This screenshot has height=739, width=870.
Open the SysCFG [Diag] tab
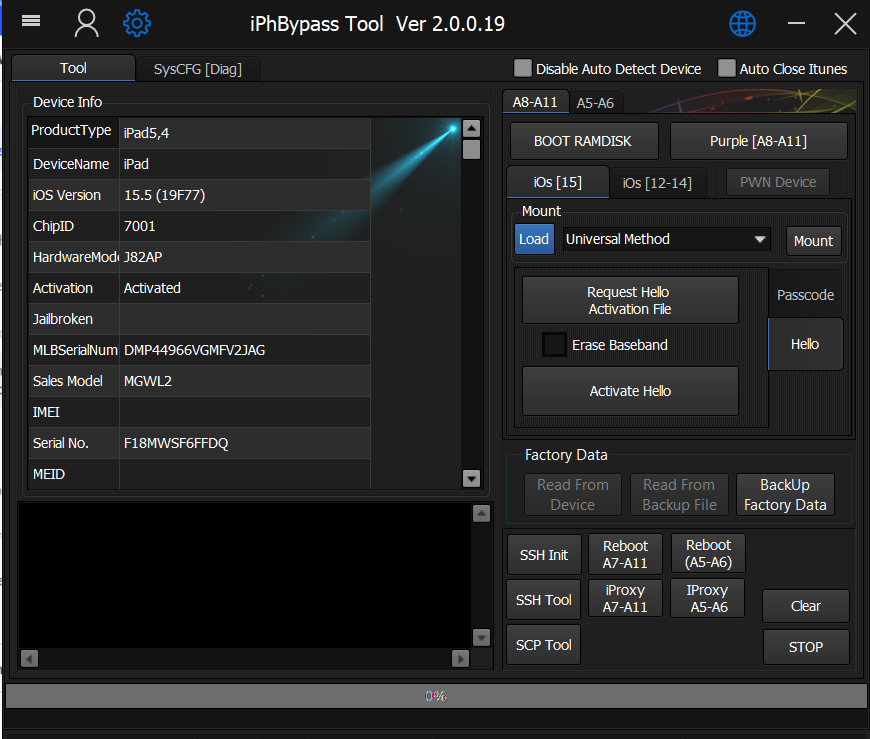coord(198,69)
